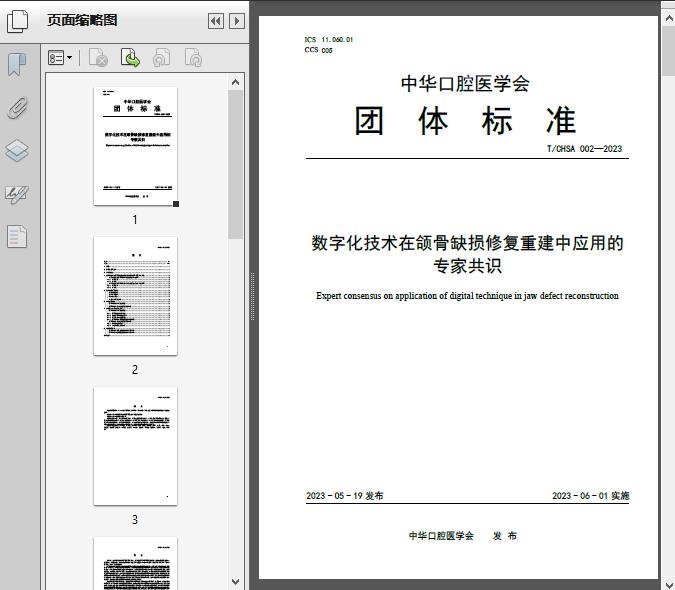The height and width of the screenshot is (590, 675).
Task: Click the CCS C05 code text
Action: point(318,50)
